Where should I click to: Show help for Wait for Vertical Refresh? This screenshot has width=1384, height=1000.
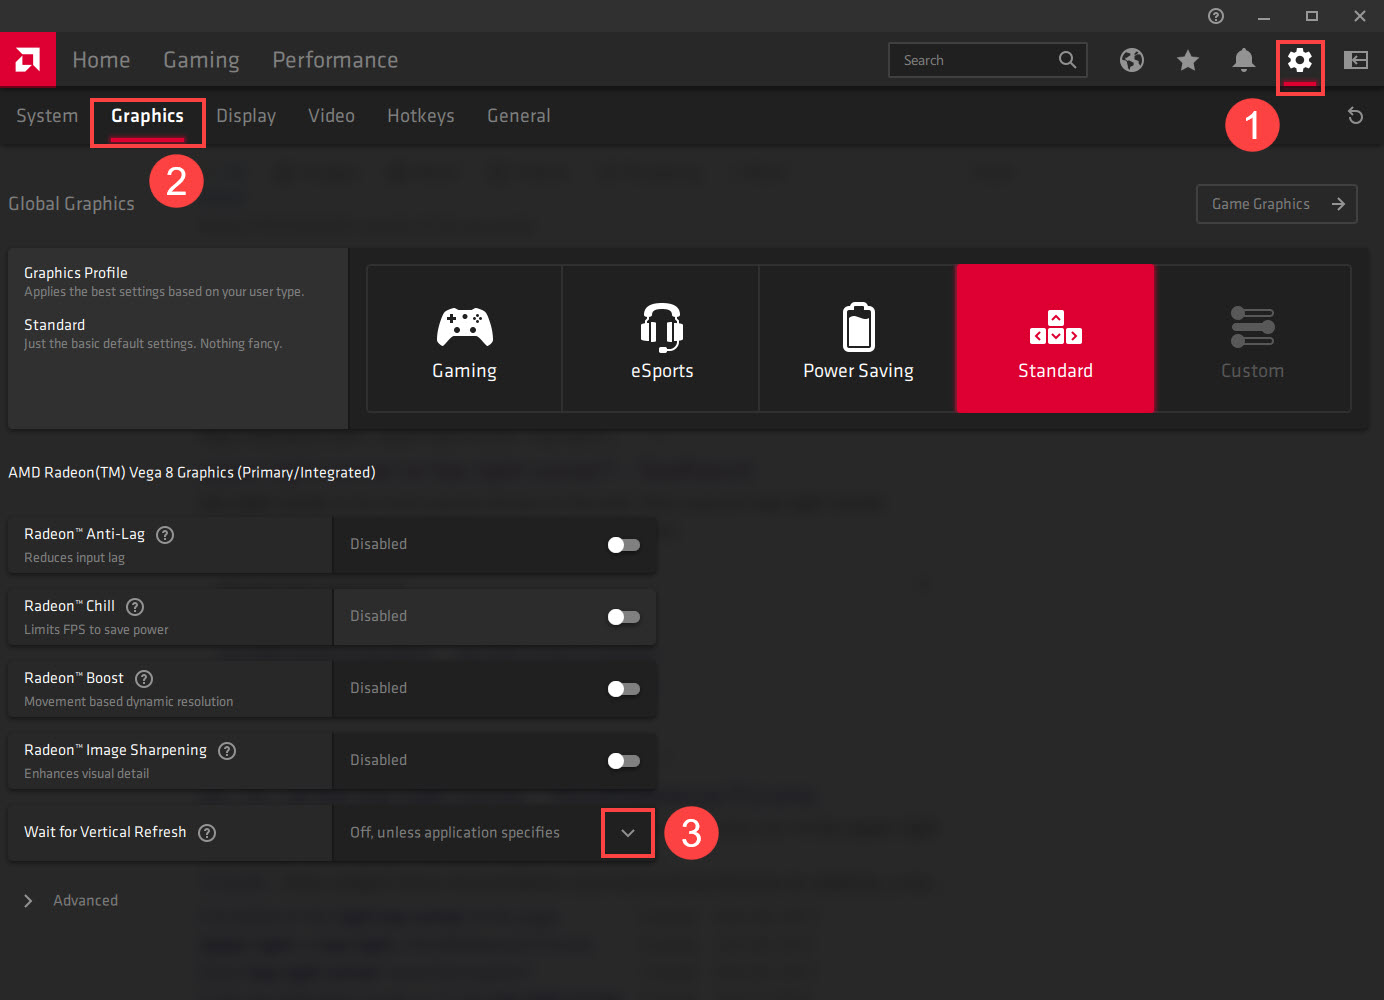pyautogui.click(x=207, y=833)
